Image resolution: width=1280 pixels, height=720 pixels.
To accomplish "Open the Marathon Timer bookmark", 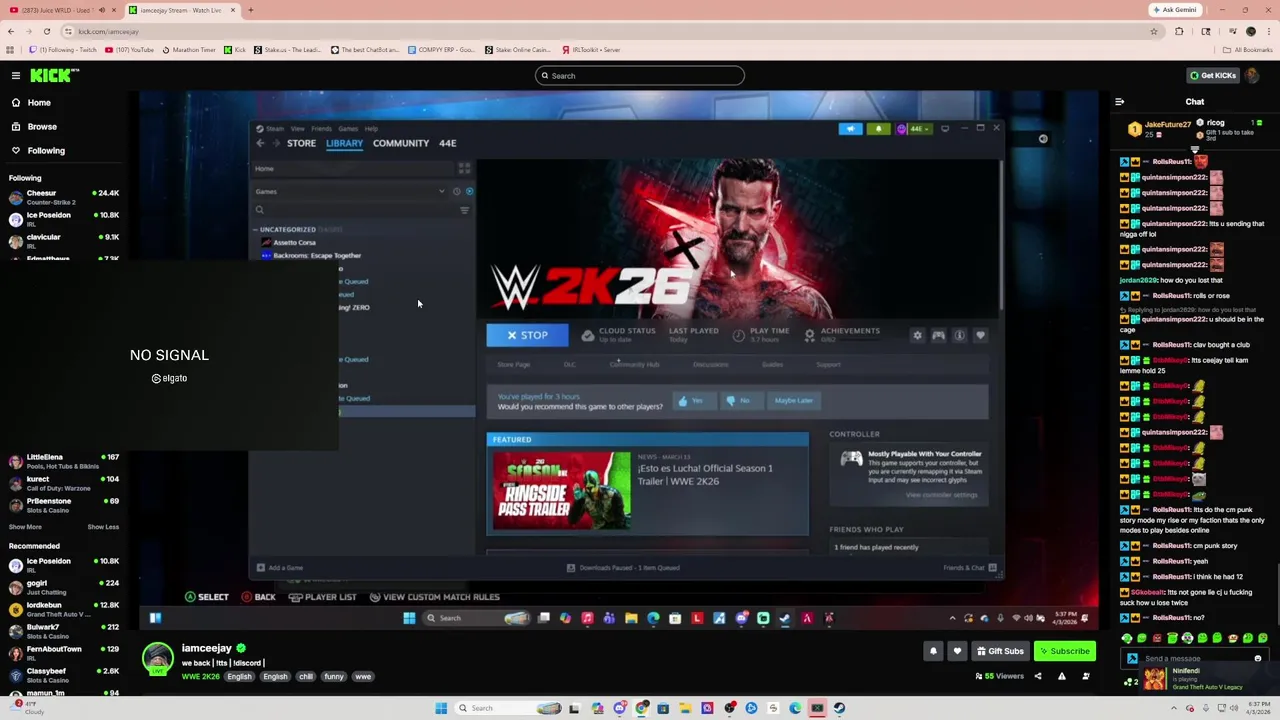I will [189, 49].
